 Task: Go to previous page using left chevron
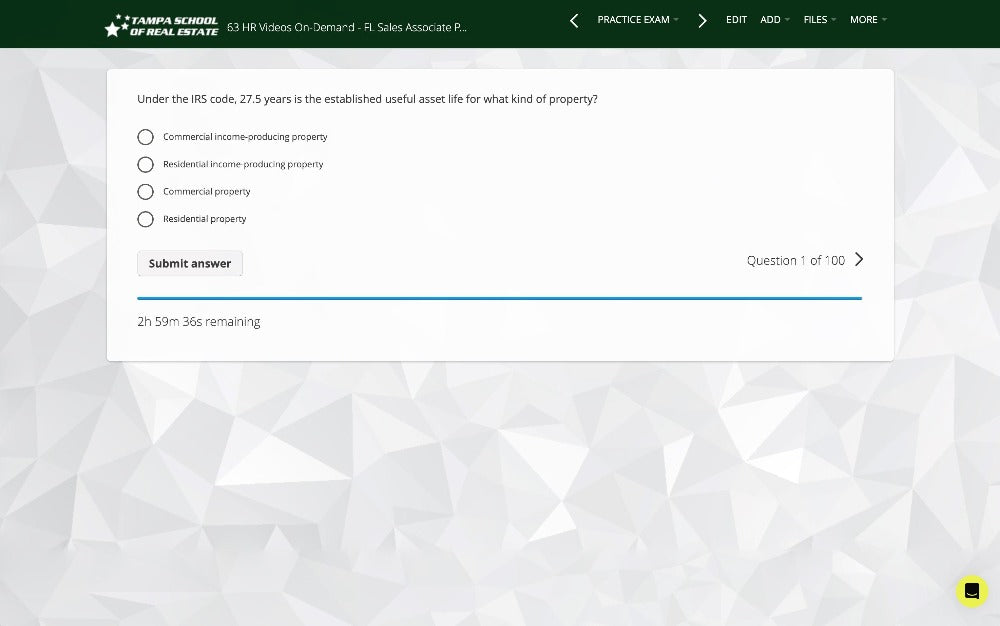[x=574, y=20]
